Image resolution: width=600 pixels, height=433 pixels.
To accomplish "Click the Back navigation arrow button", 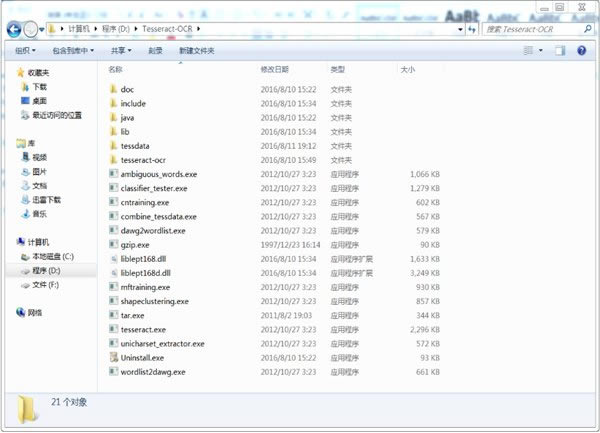I will tap(15, 30).
